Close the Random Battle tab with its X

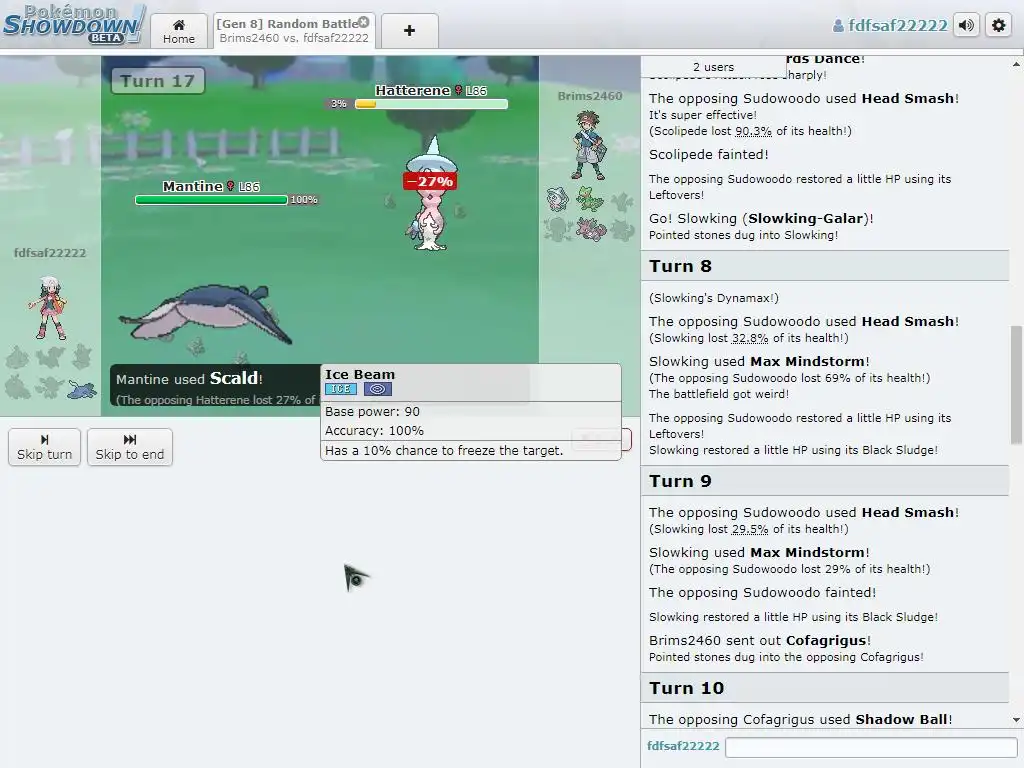[x=364, y=22]
